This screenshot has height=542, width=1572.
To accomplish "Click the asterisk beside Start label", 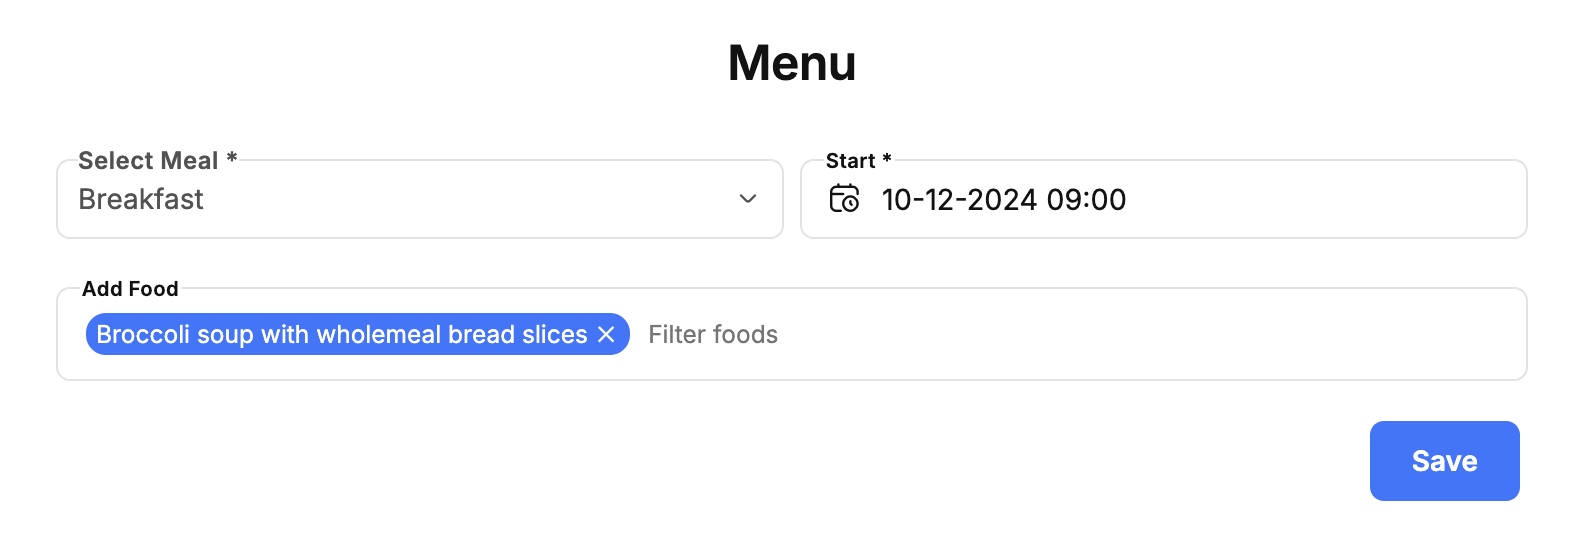I will [x=886, y=158].
